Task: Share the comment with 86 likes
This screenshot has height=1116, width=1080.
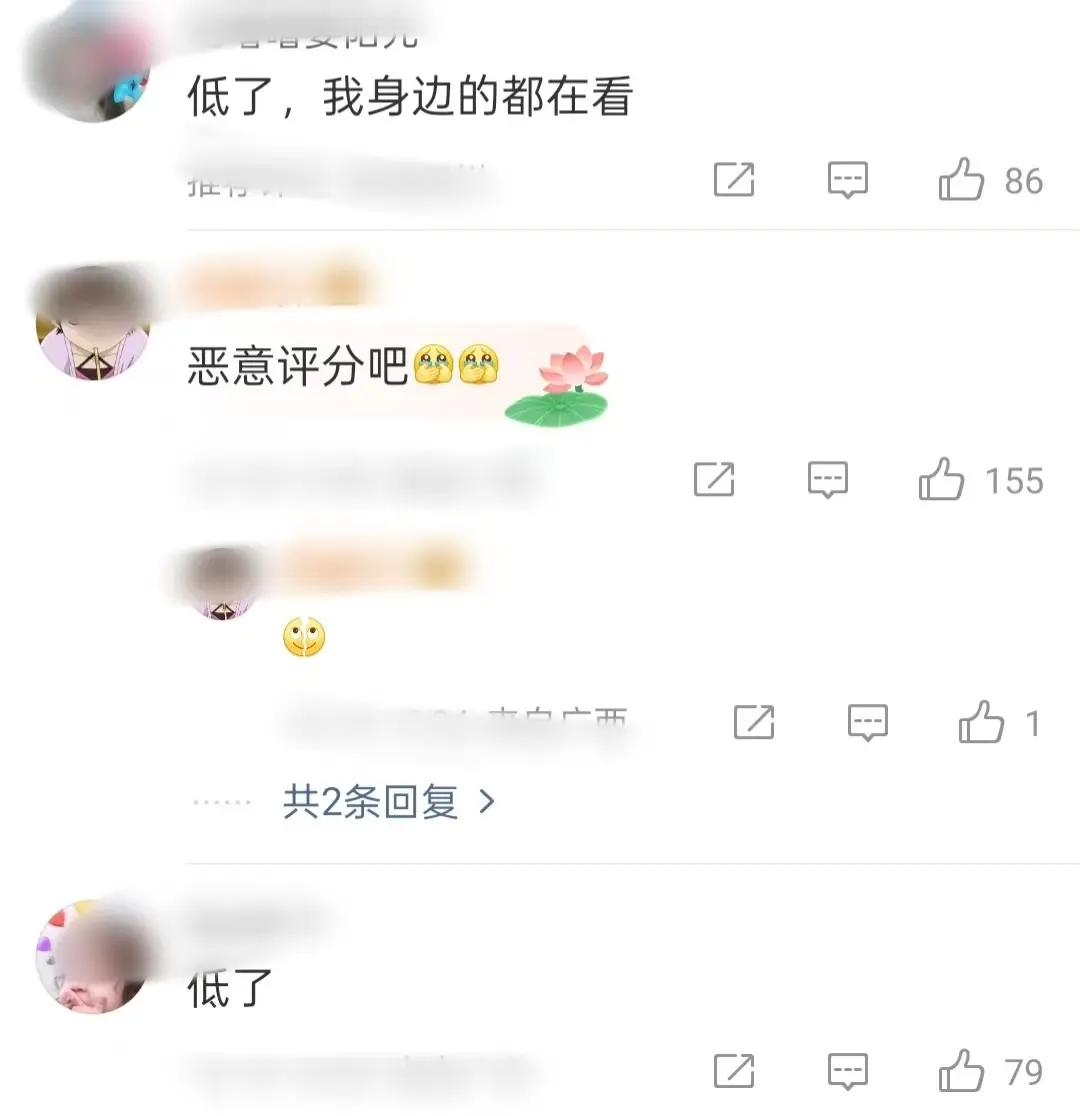Action: coord(734,179)
